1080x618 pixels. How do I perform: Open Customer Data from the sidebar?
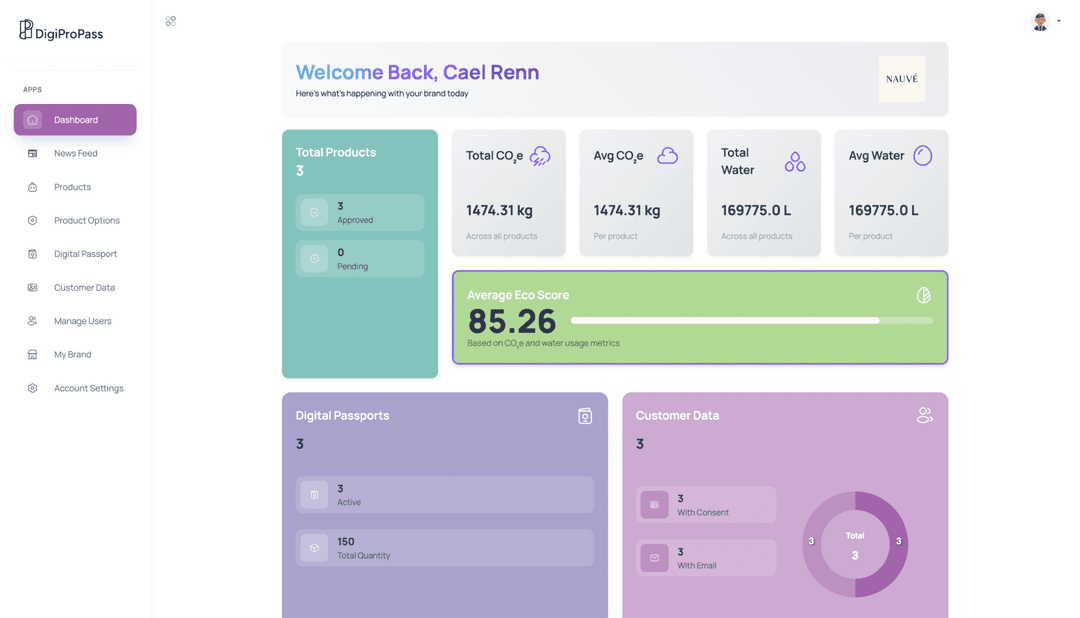click(32, 287)
